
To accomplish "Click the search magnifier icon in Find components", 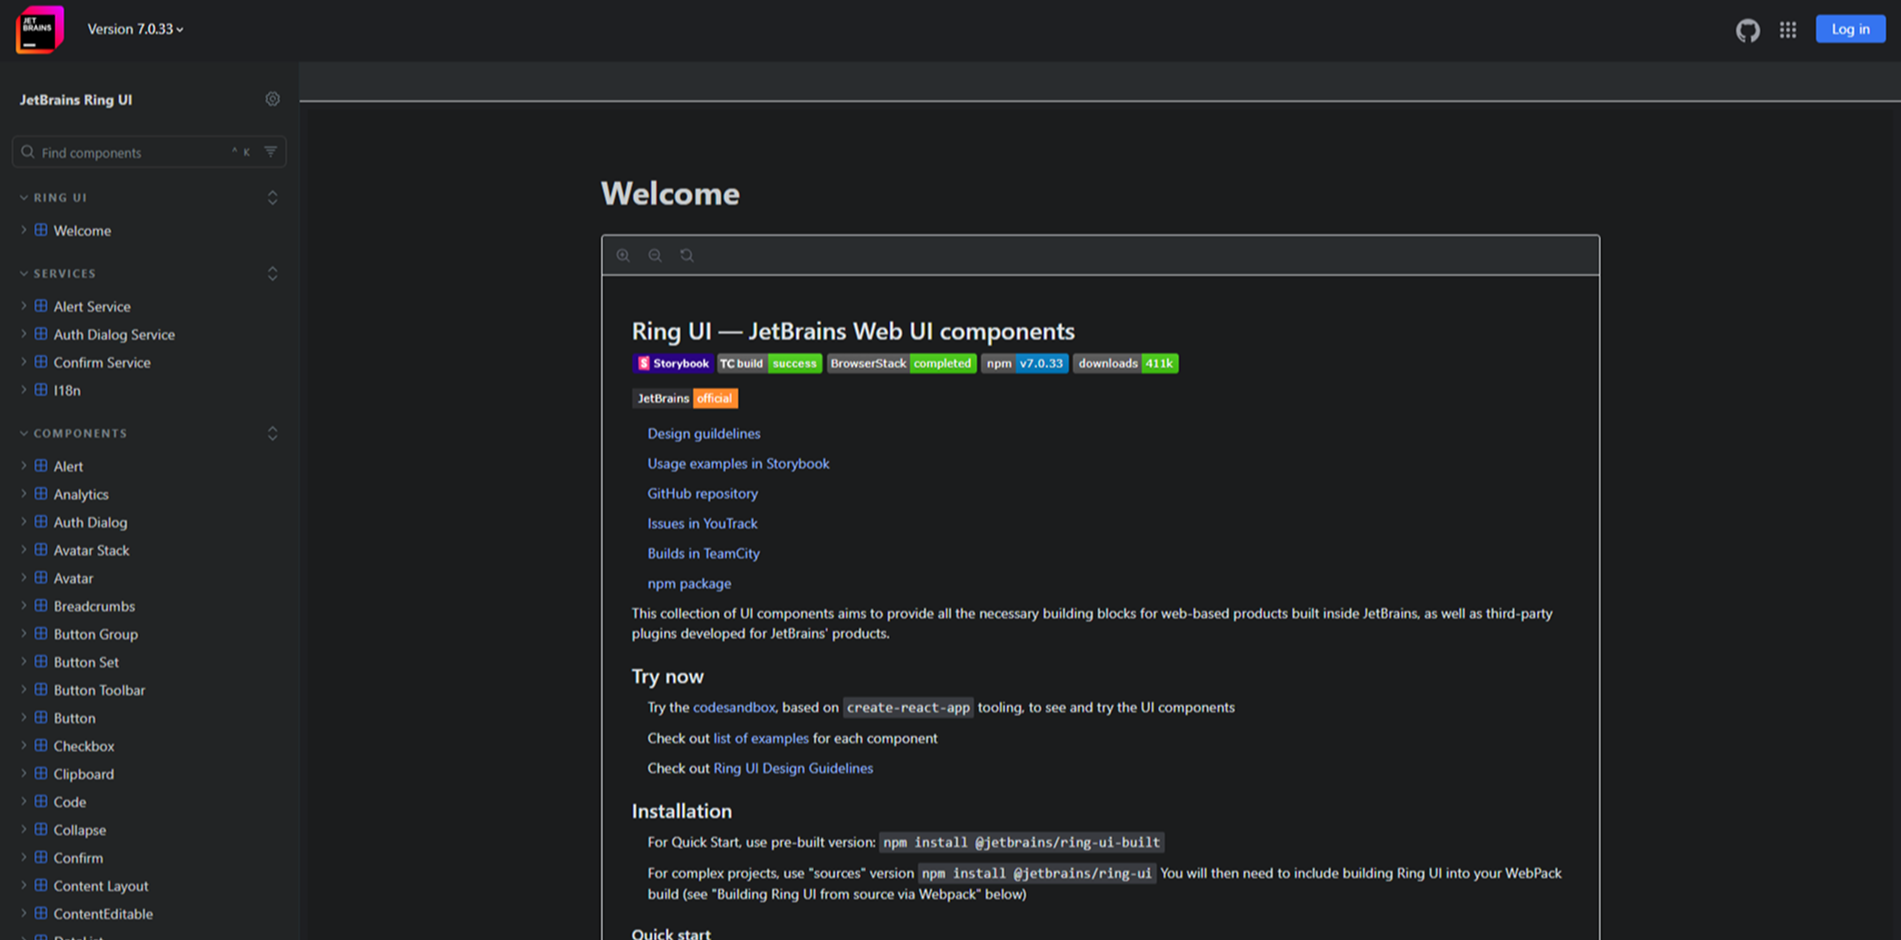I will (x=28, y=152).
